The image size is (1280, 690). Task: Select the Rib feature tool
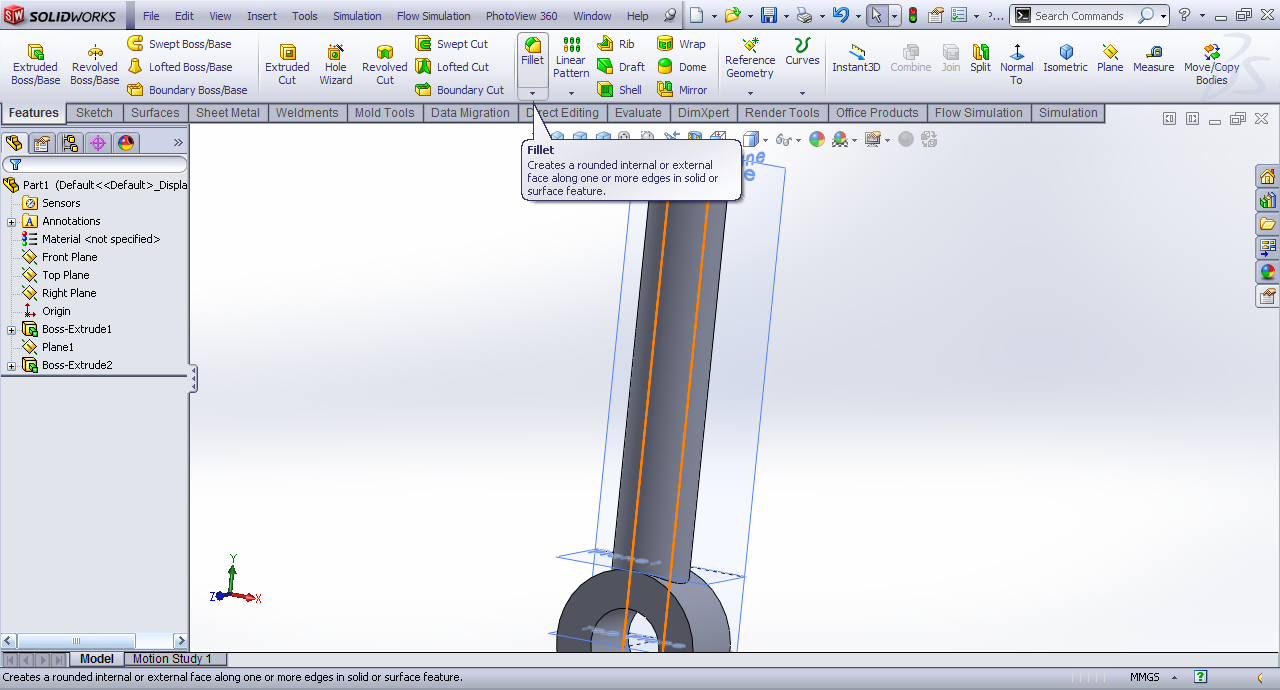(616, 44)
